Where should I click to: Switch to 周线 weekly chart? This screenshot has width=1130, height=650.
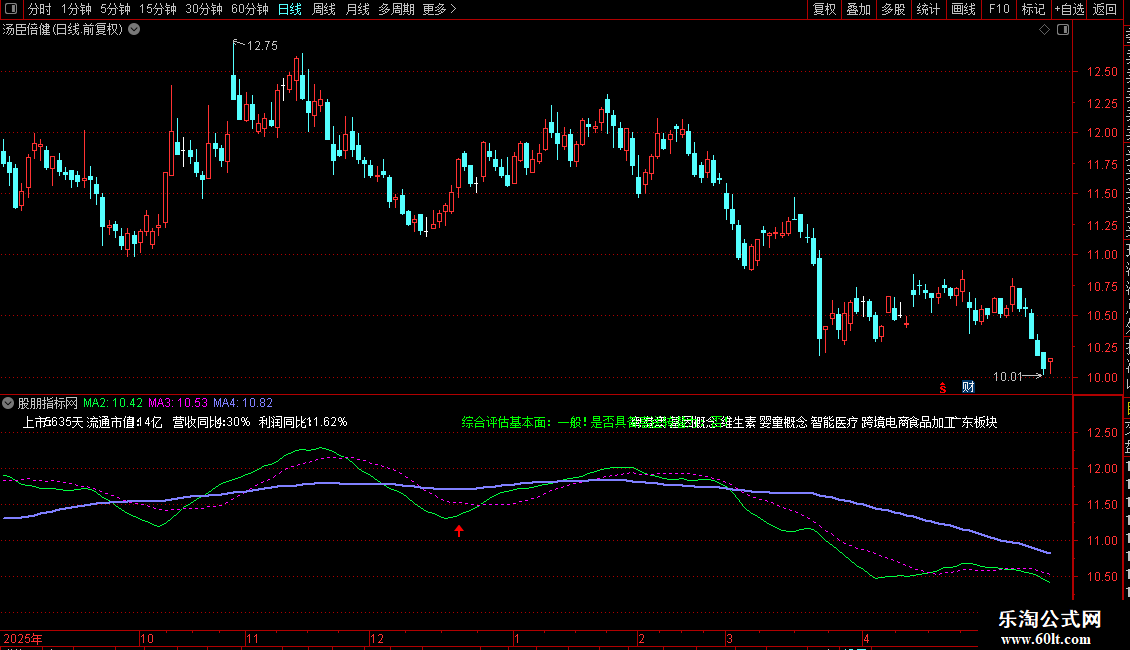pyautogui.click(x=324, y=9)
